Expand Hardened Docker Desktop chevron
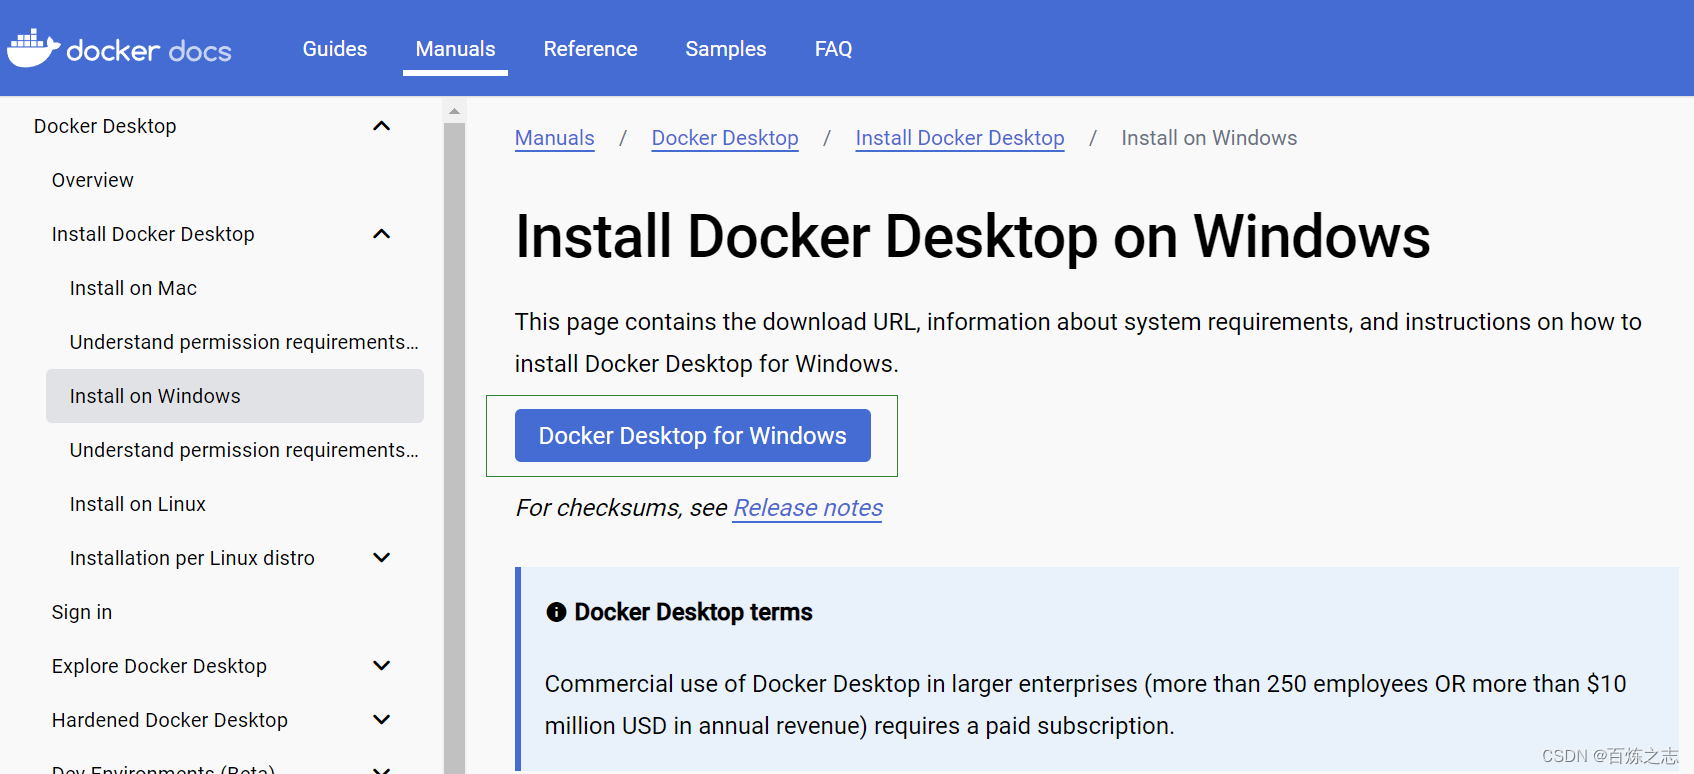Screen dimensions: 1694x774 pyautogui.click(x=381, y=720)
